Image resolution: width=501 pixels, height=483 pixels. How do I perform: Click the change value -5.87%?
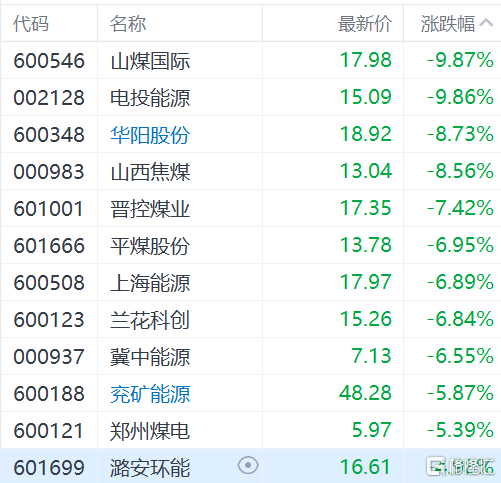(x=460, y=393)
